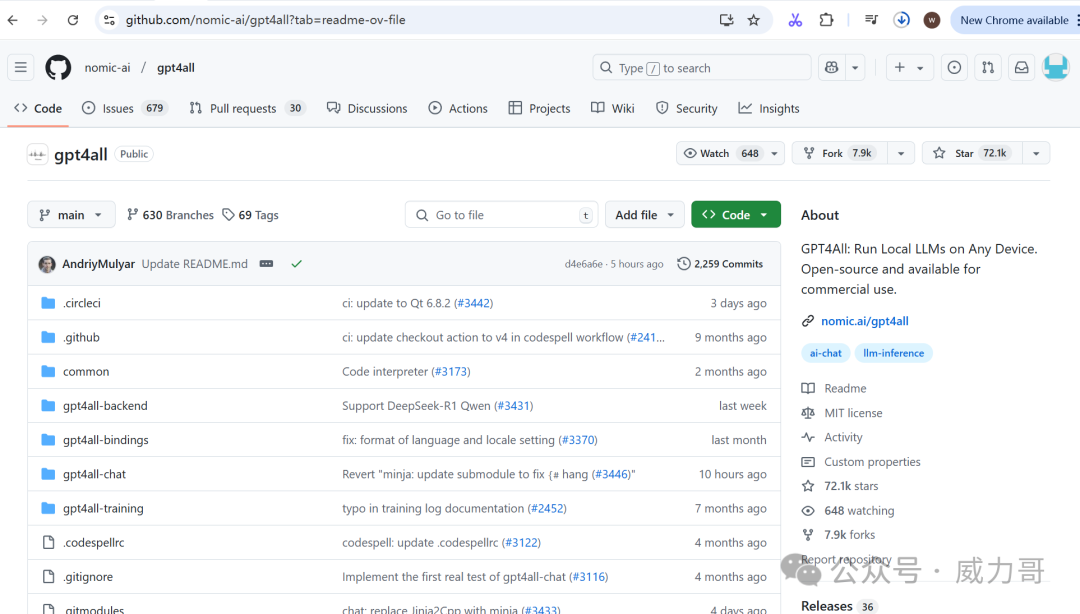Switch to the Pull requests tab
Viewport: 1080px width, 614px height.
247,108
